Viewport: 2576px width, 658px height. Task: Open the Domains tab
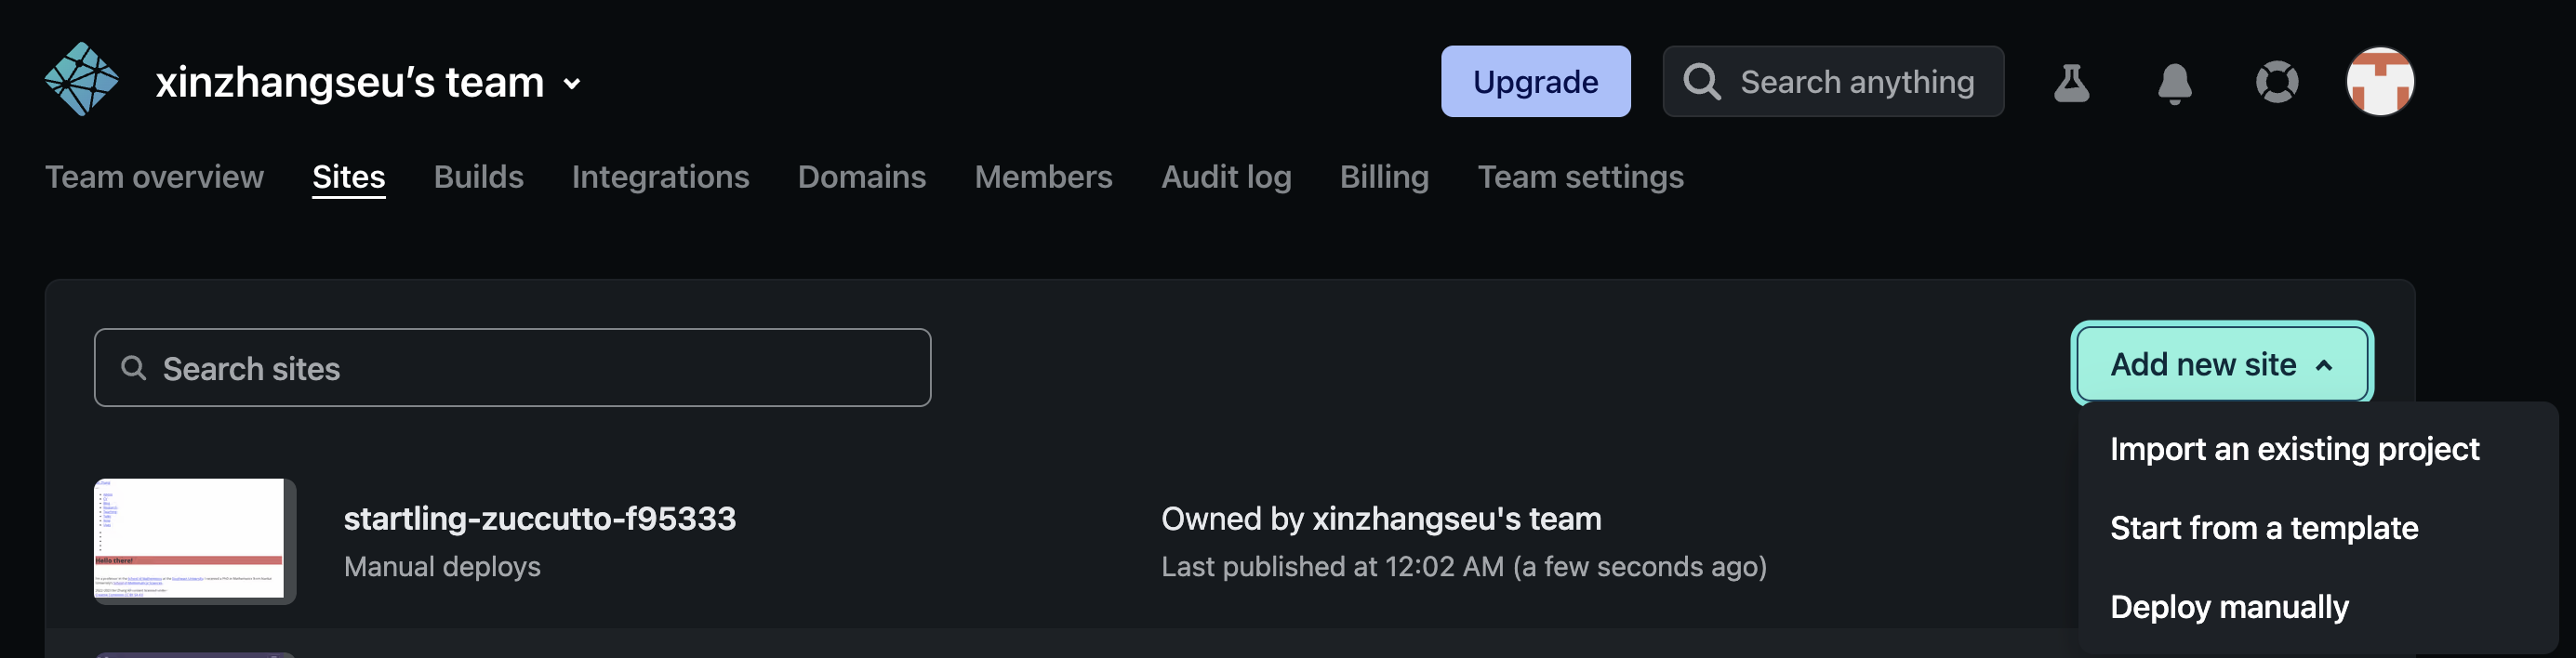[861, 177]
